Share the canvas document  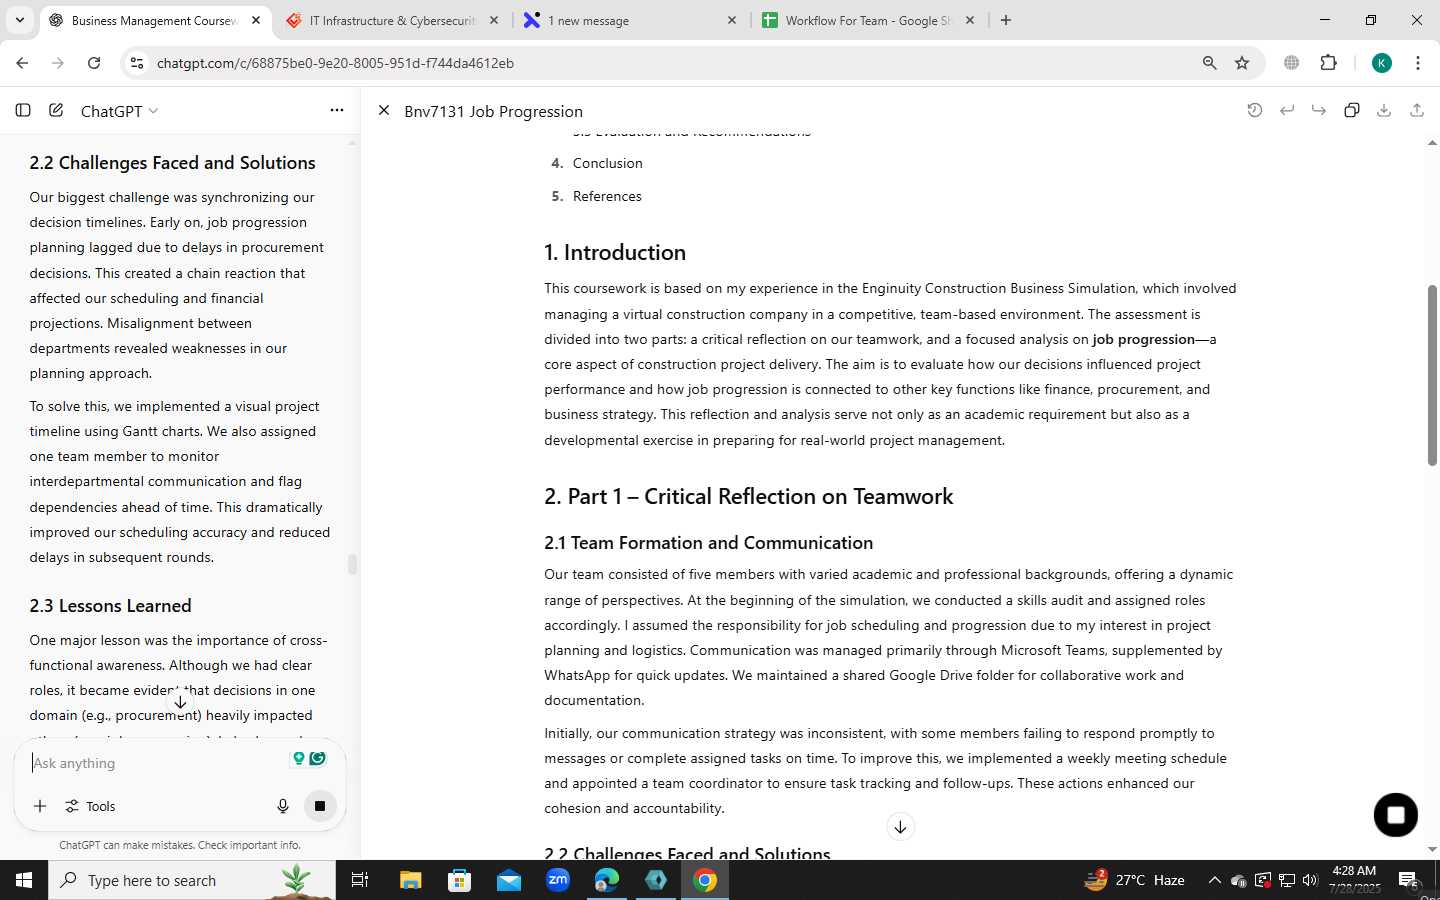(x=1417, y=110)
